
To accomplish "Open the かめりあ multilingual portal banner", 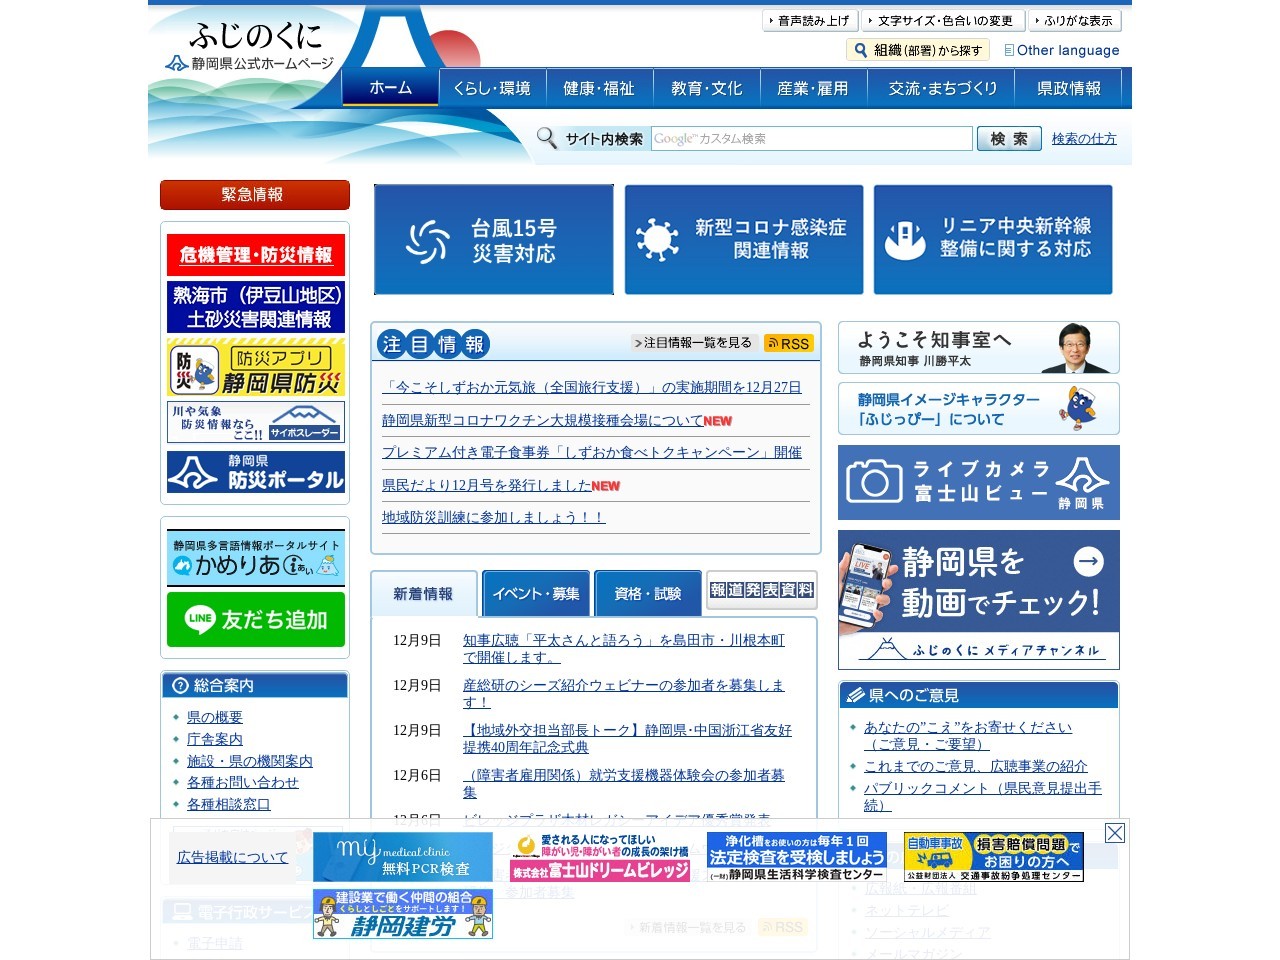I will (x=256, y=557).
